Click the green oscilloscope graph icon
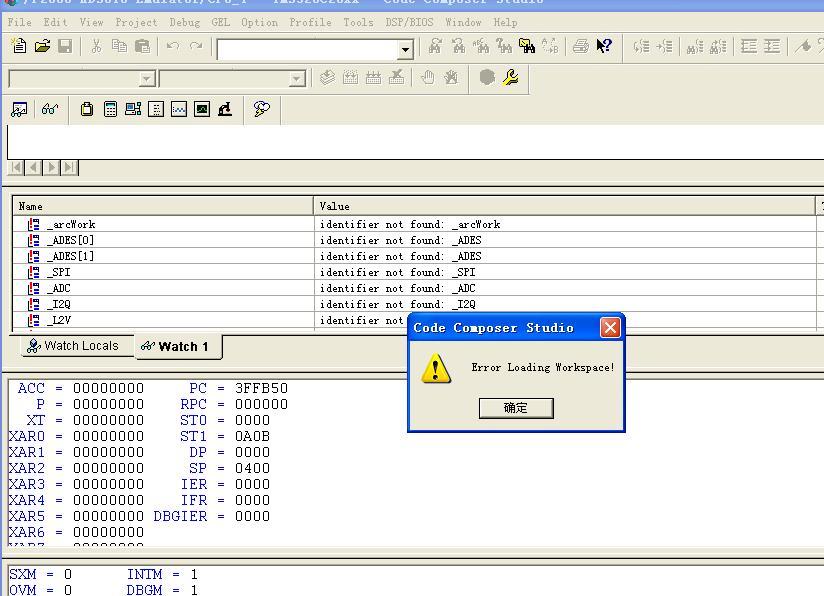This screenshot has width=824, height=596. (202, 109)
